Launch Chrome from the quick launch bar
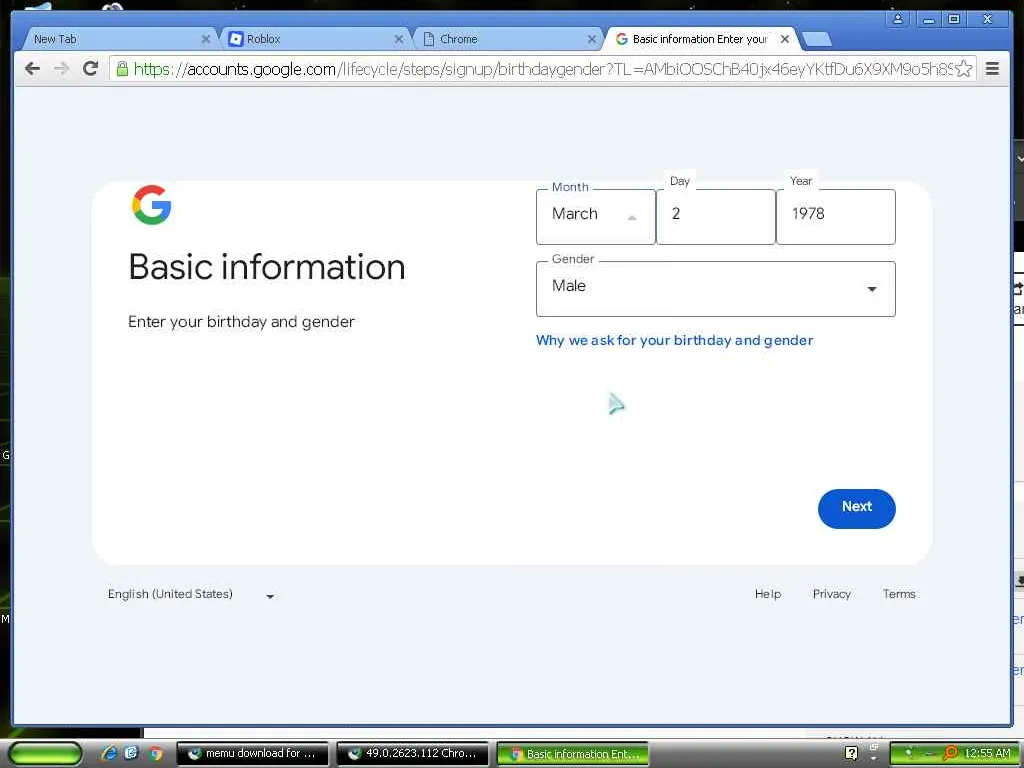The height and width of the screenshot is (768, 1024). tap(155, 754)
